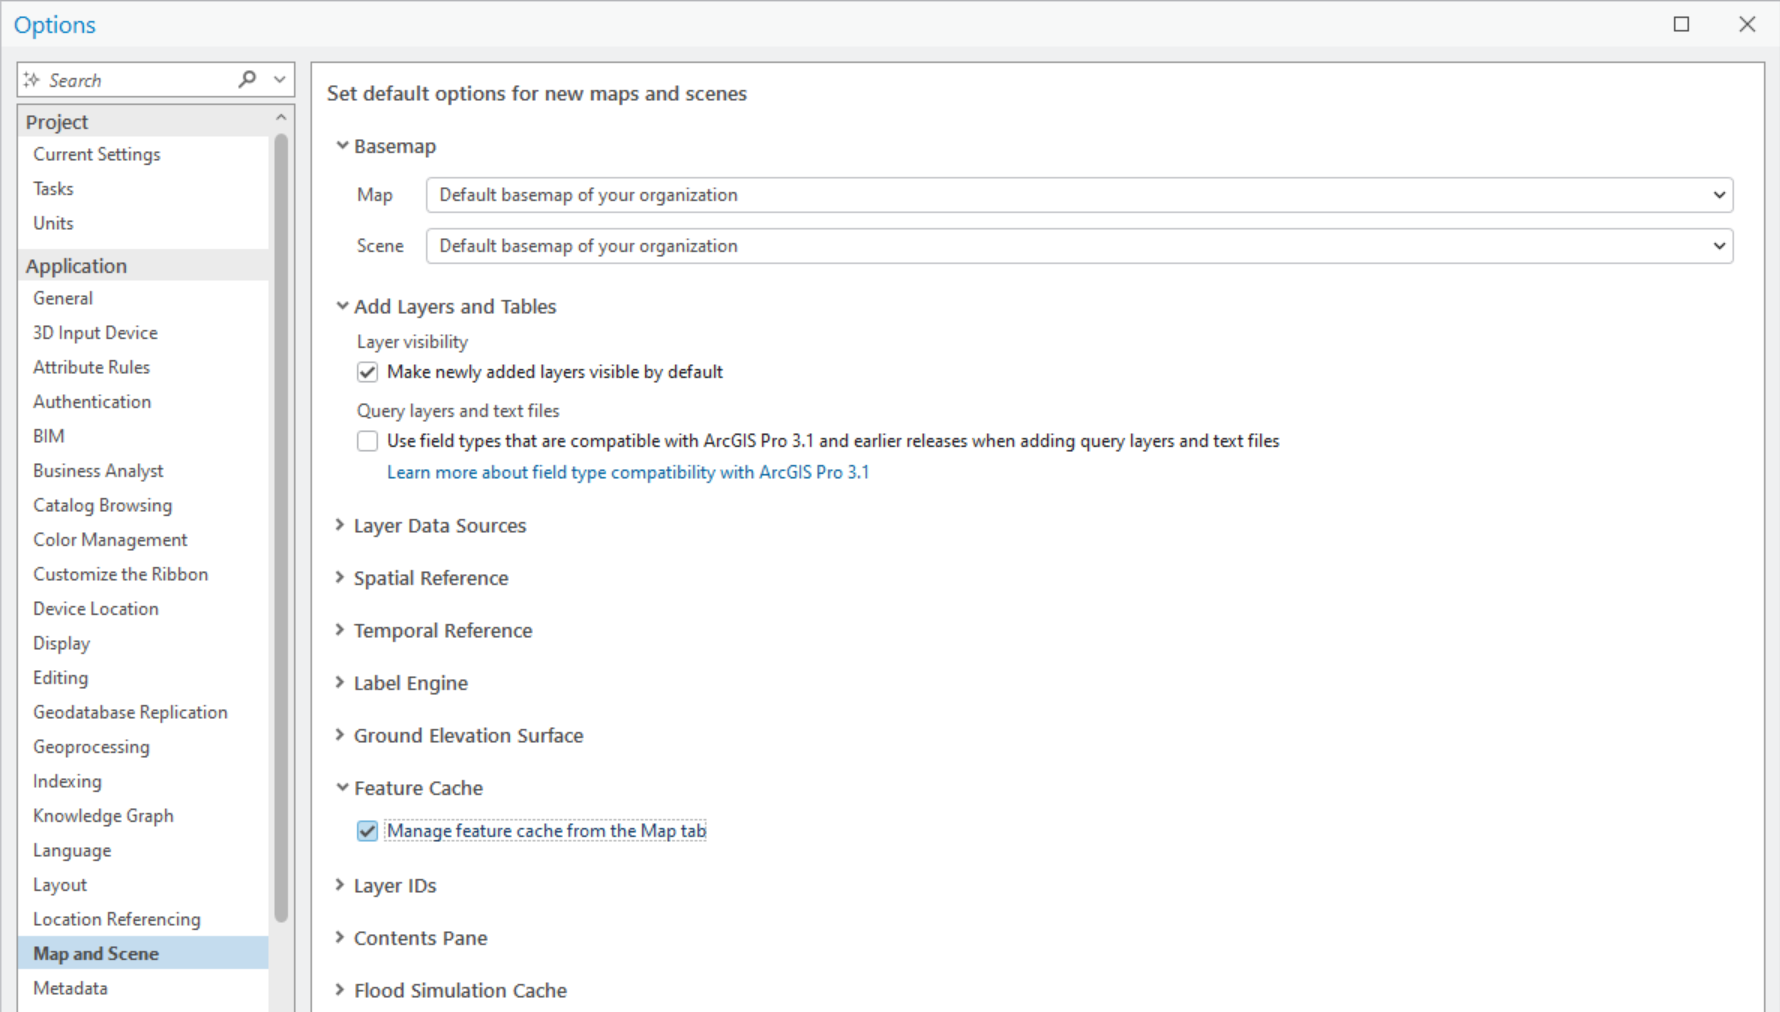The width and height of the screenshot is (1780, 1012).
Task: Expand the Flood Simulation Cache section
Action: pyautogui.click(x=340, y=990)
